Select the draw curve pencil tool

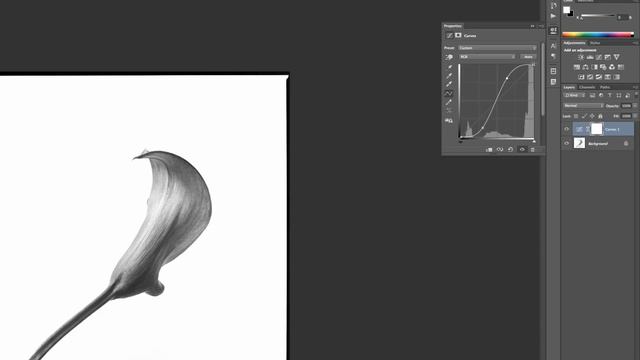pyautogui.click(x=449, y=102)
